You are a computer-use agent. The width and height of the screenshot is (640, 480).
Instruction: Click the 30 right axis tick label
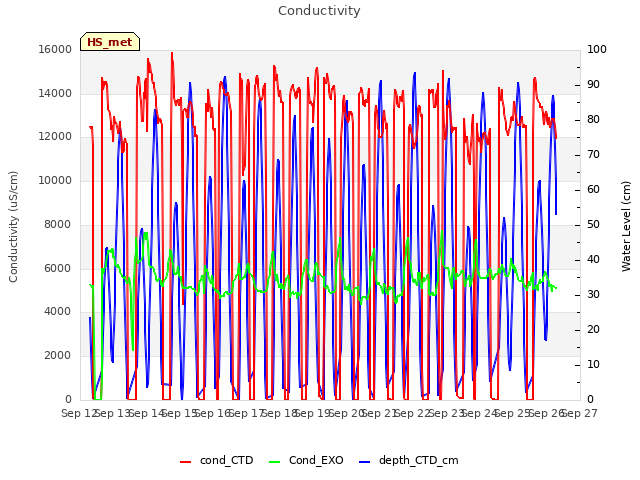point(593,295)
